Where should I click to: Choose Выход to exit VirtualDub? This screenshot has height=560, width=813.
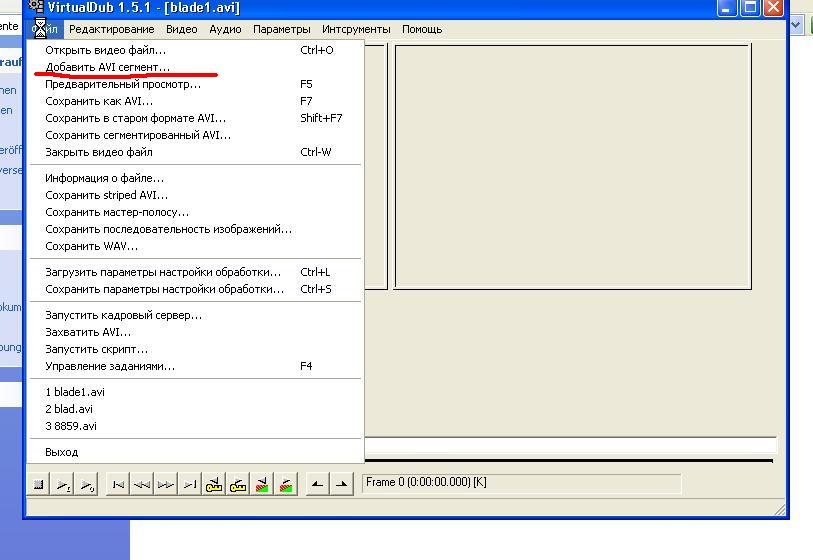195,452
